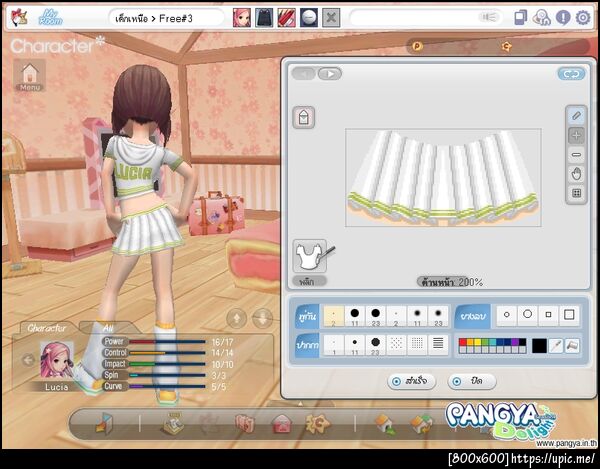Pick the orange color swatch

click(x=470, y=342)
